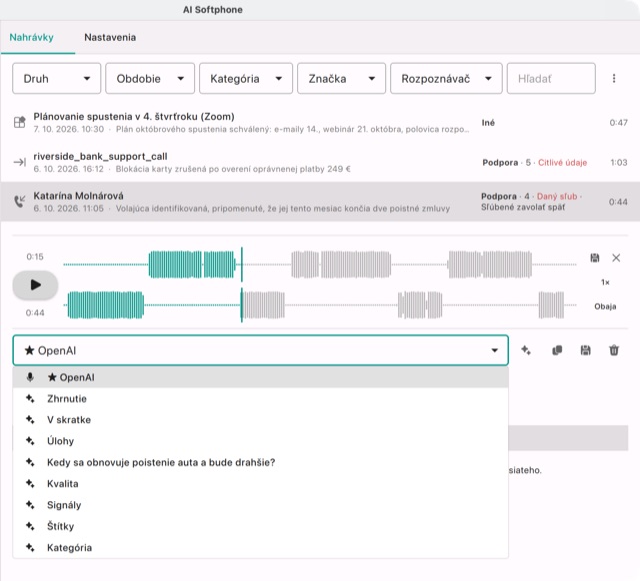Image resolution: width=640 pixels, height=581 pixels.
Task: Toggle the Obaja channel selector
Action: [605, 306]
